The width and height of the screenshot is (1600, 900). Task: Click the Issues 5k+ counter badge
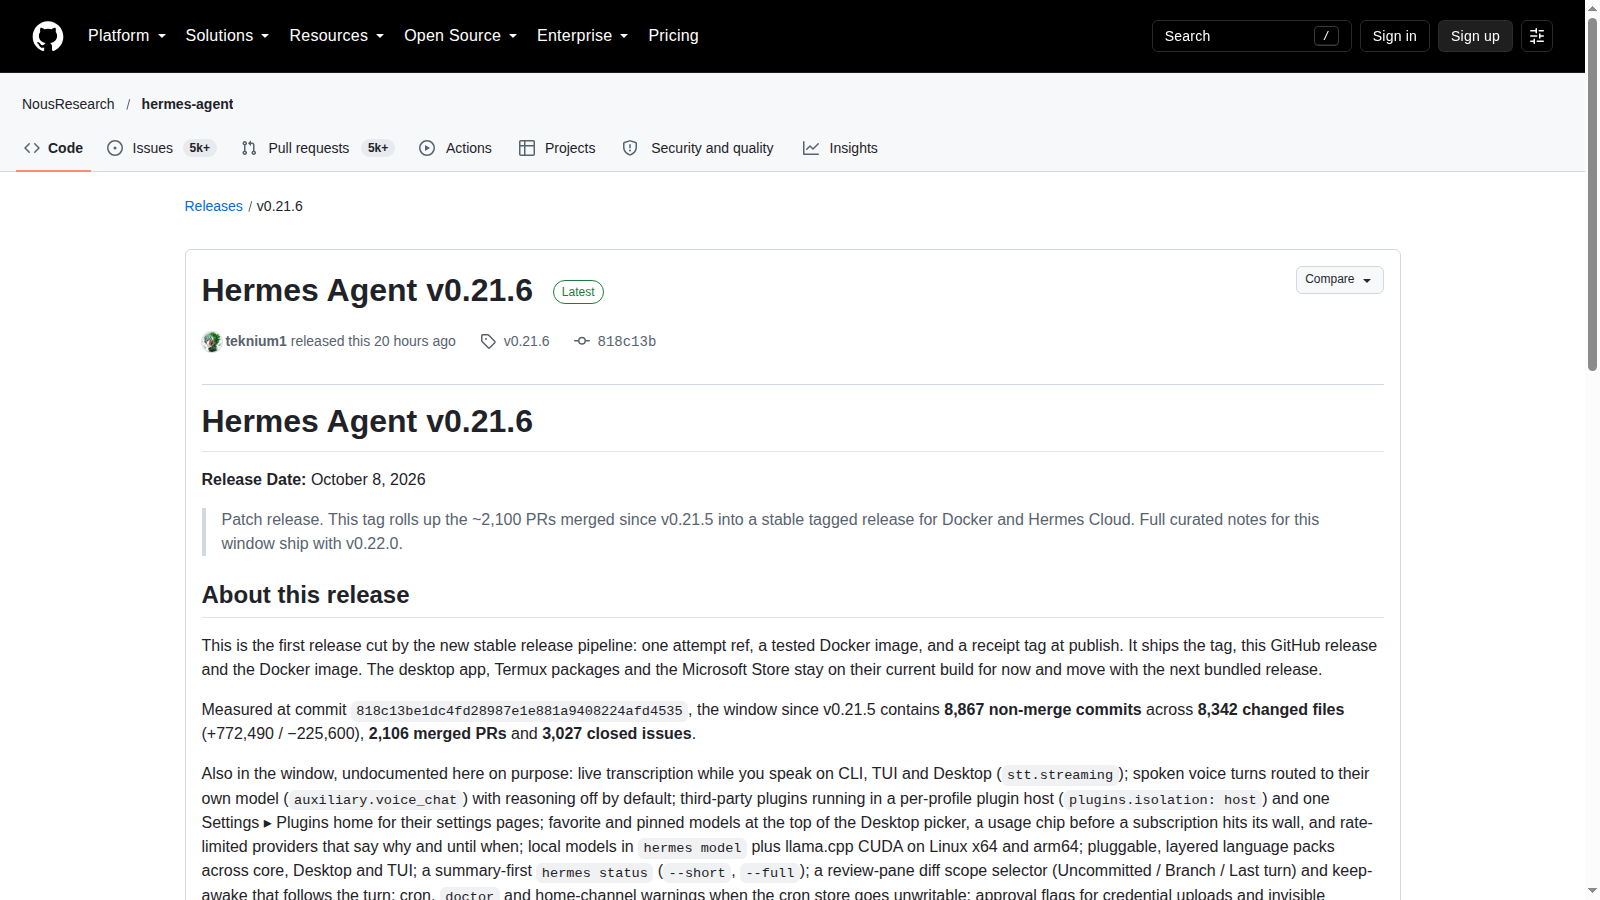click(200, 148)
